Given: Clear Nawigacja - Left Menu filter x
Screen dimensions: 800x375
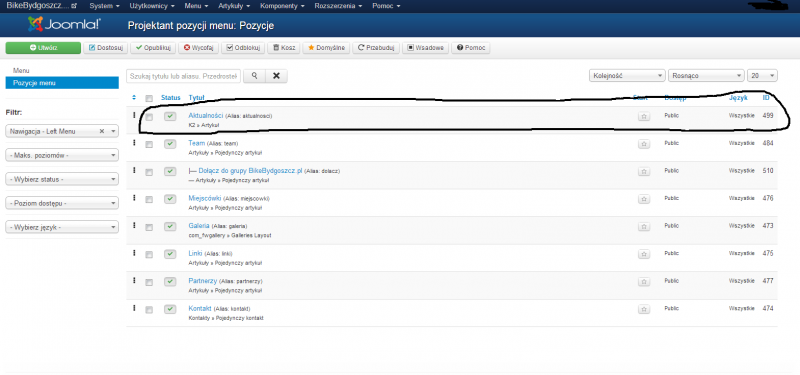Looking at the screenshot, I should tap(102, 131).
